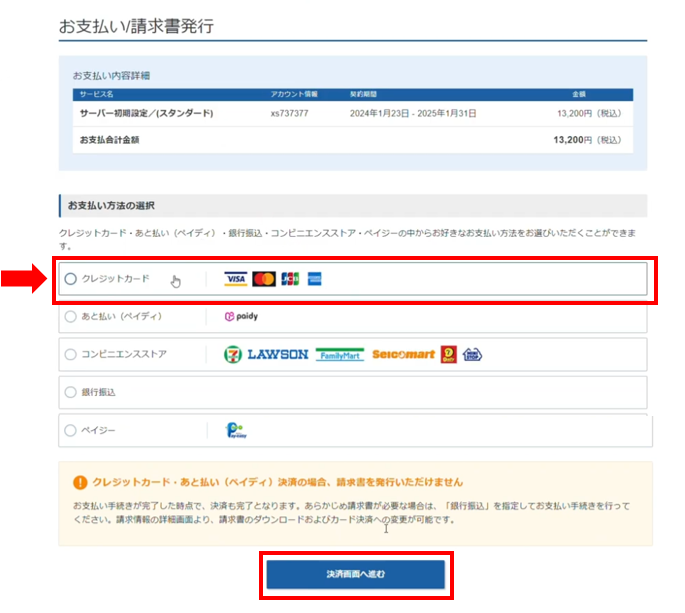Click the サーバー初期設定 service row
Screen dimensions: 685x613
146,113
